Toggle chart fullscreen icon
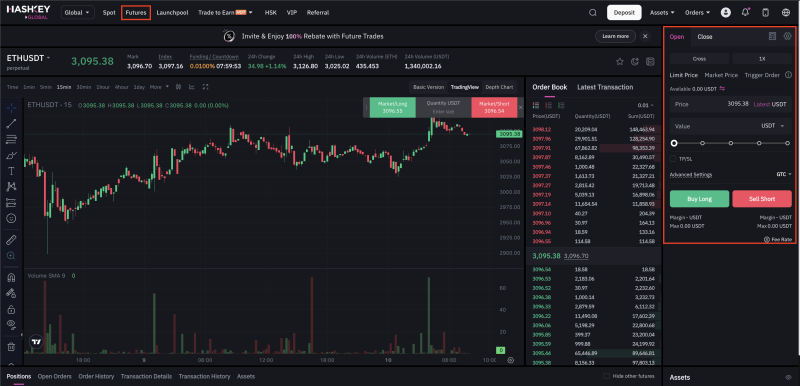The image size is (800, 386). click(x=206, y=87)
